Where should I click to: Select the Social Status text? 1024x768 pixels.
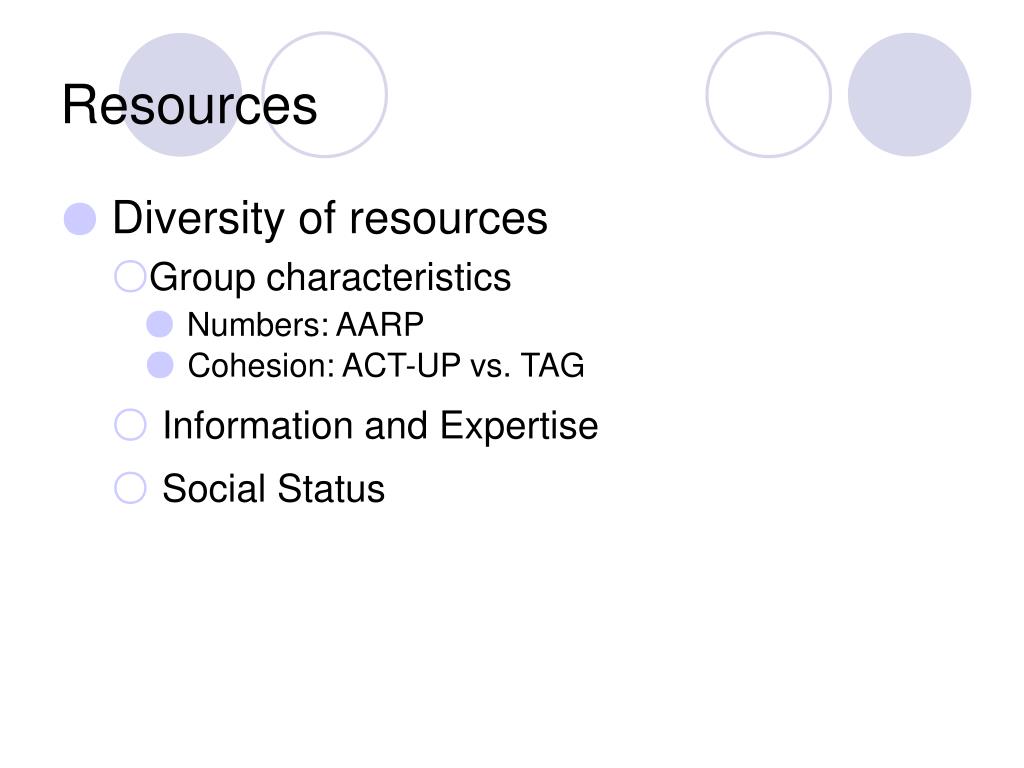pos(274,488)
